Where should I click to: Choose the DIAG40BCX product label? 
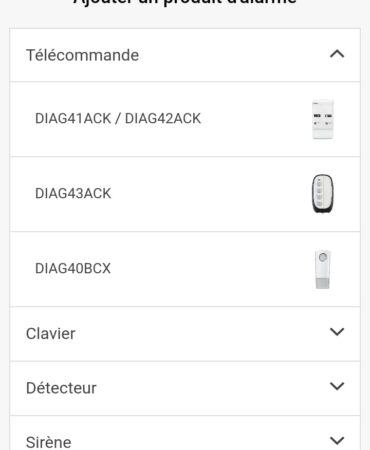[x=73, y=268]
